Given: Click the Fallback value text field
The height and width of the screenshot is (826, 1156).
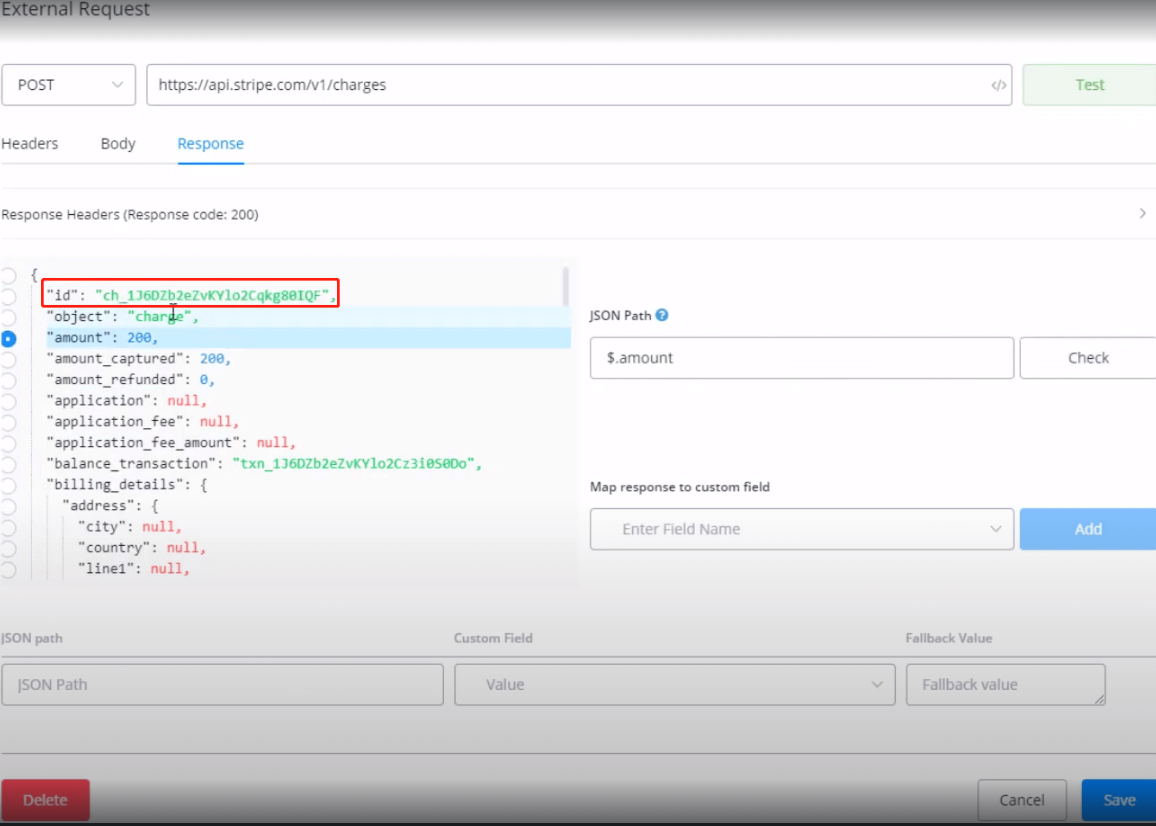Looking at the screenshot, I should coord(1005,685).
